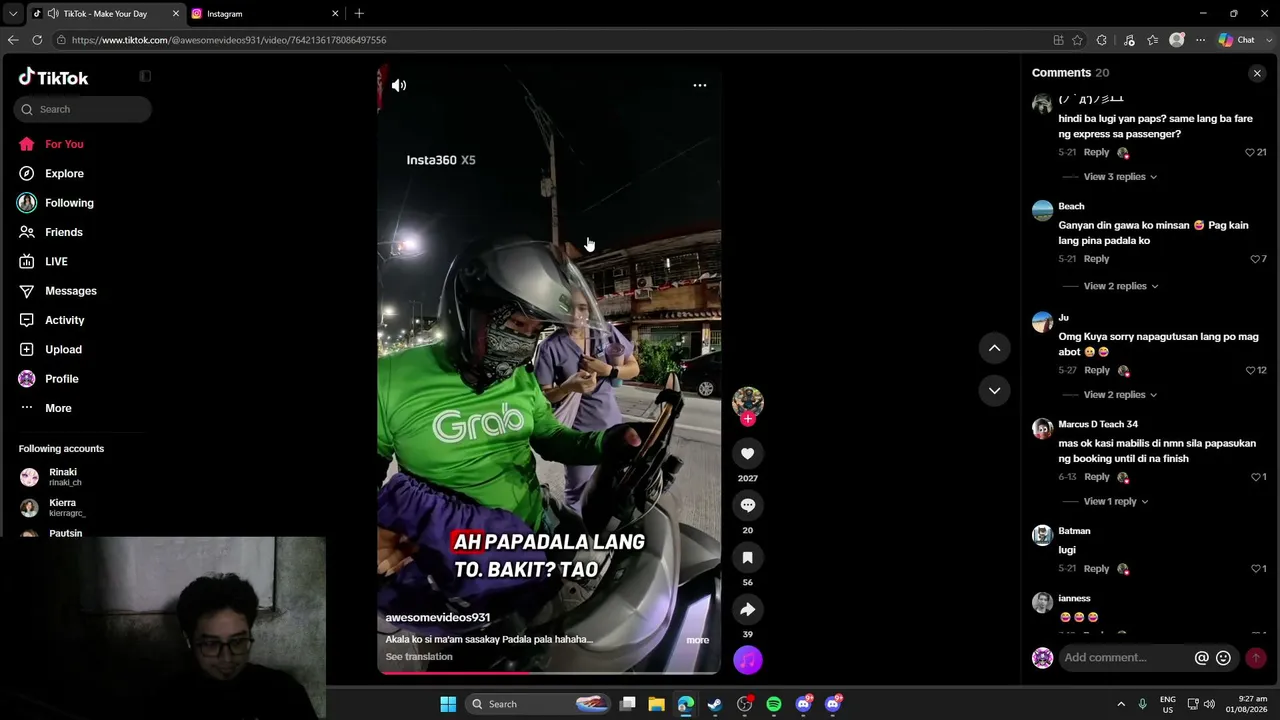This screenshot has height=720, width=1280.
Task: Post the comment with the send arrow
Action: [1256, 658]
